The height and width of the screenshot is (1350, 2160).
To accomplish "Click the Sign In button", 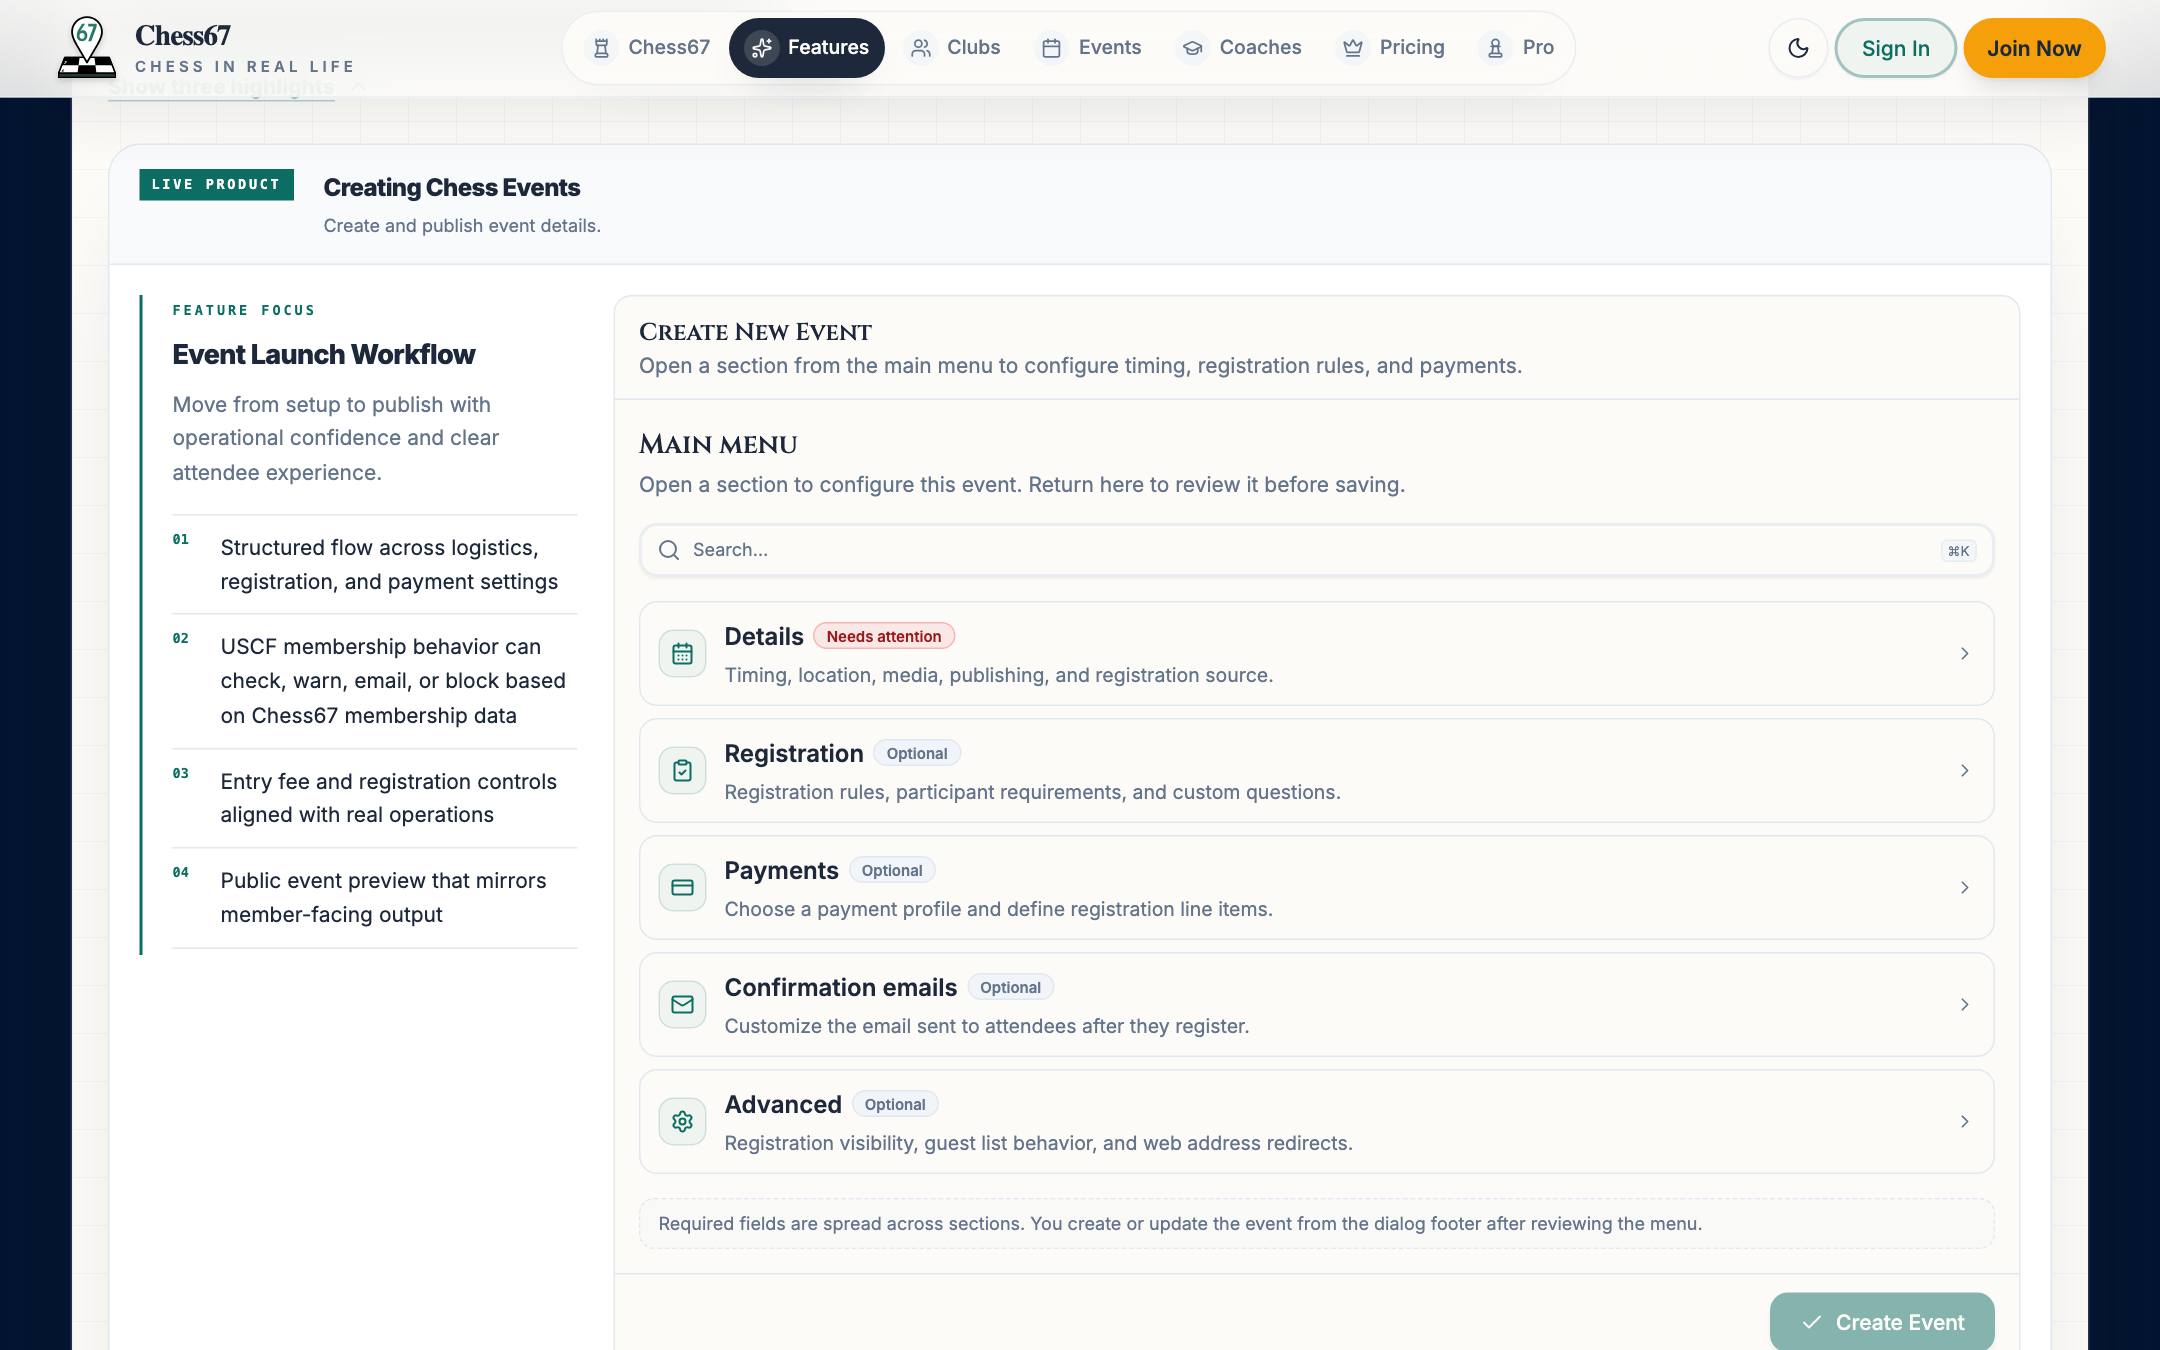I will tap(1895, 48).
